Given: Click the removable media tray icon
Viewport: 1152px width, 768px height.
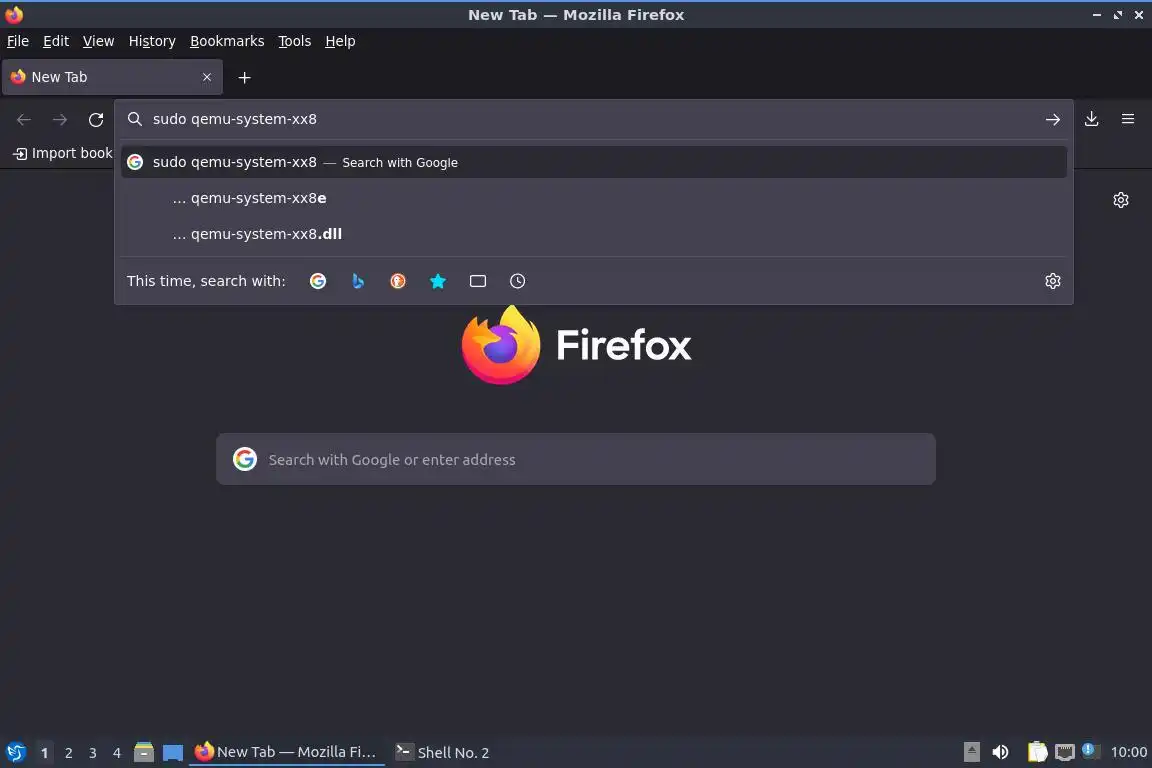Looking at the screenshot, I should (971, 752).
